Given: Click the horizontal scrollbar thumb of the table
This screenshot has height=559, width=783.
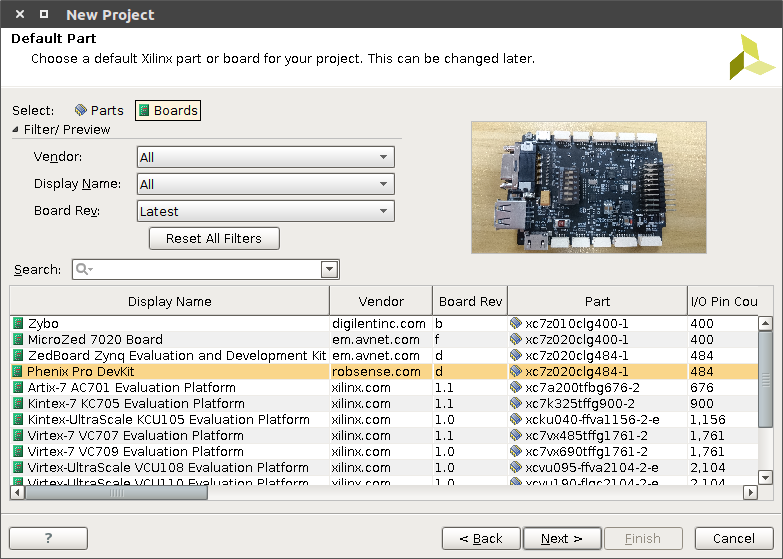Looking at the screenshot, I should click(x=116, y=493).
